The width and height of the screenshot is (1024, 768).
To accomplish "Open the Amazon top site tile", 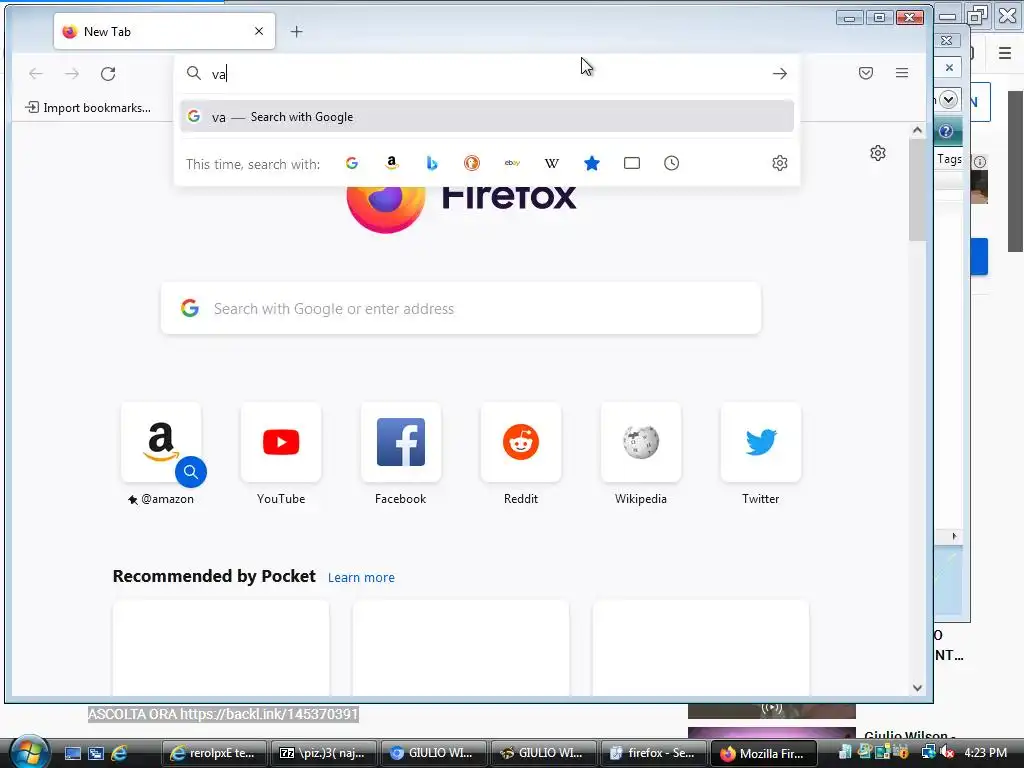I will 161,442.
